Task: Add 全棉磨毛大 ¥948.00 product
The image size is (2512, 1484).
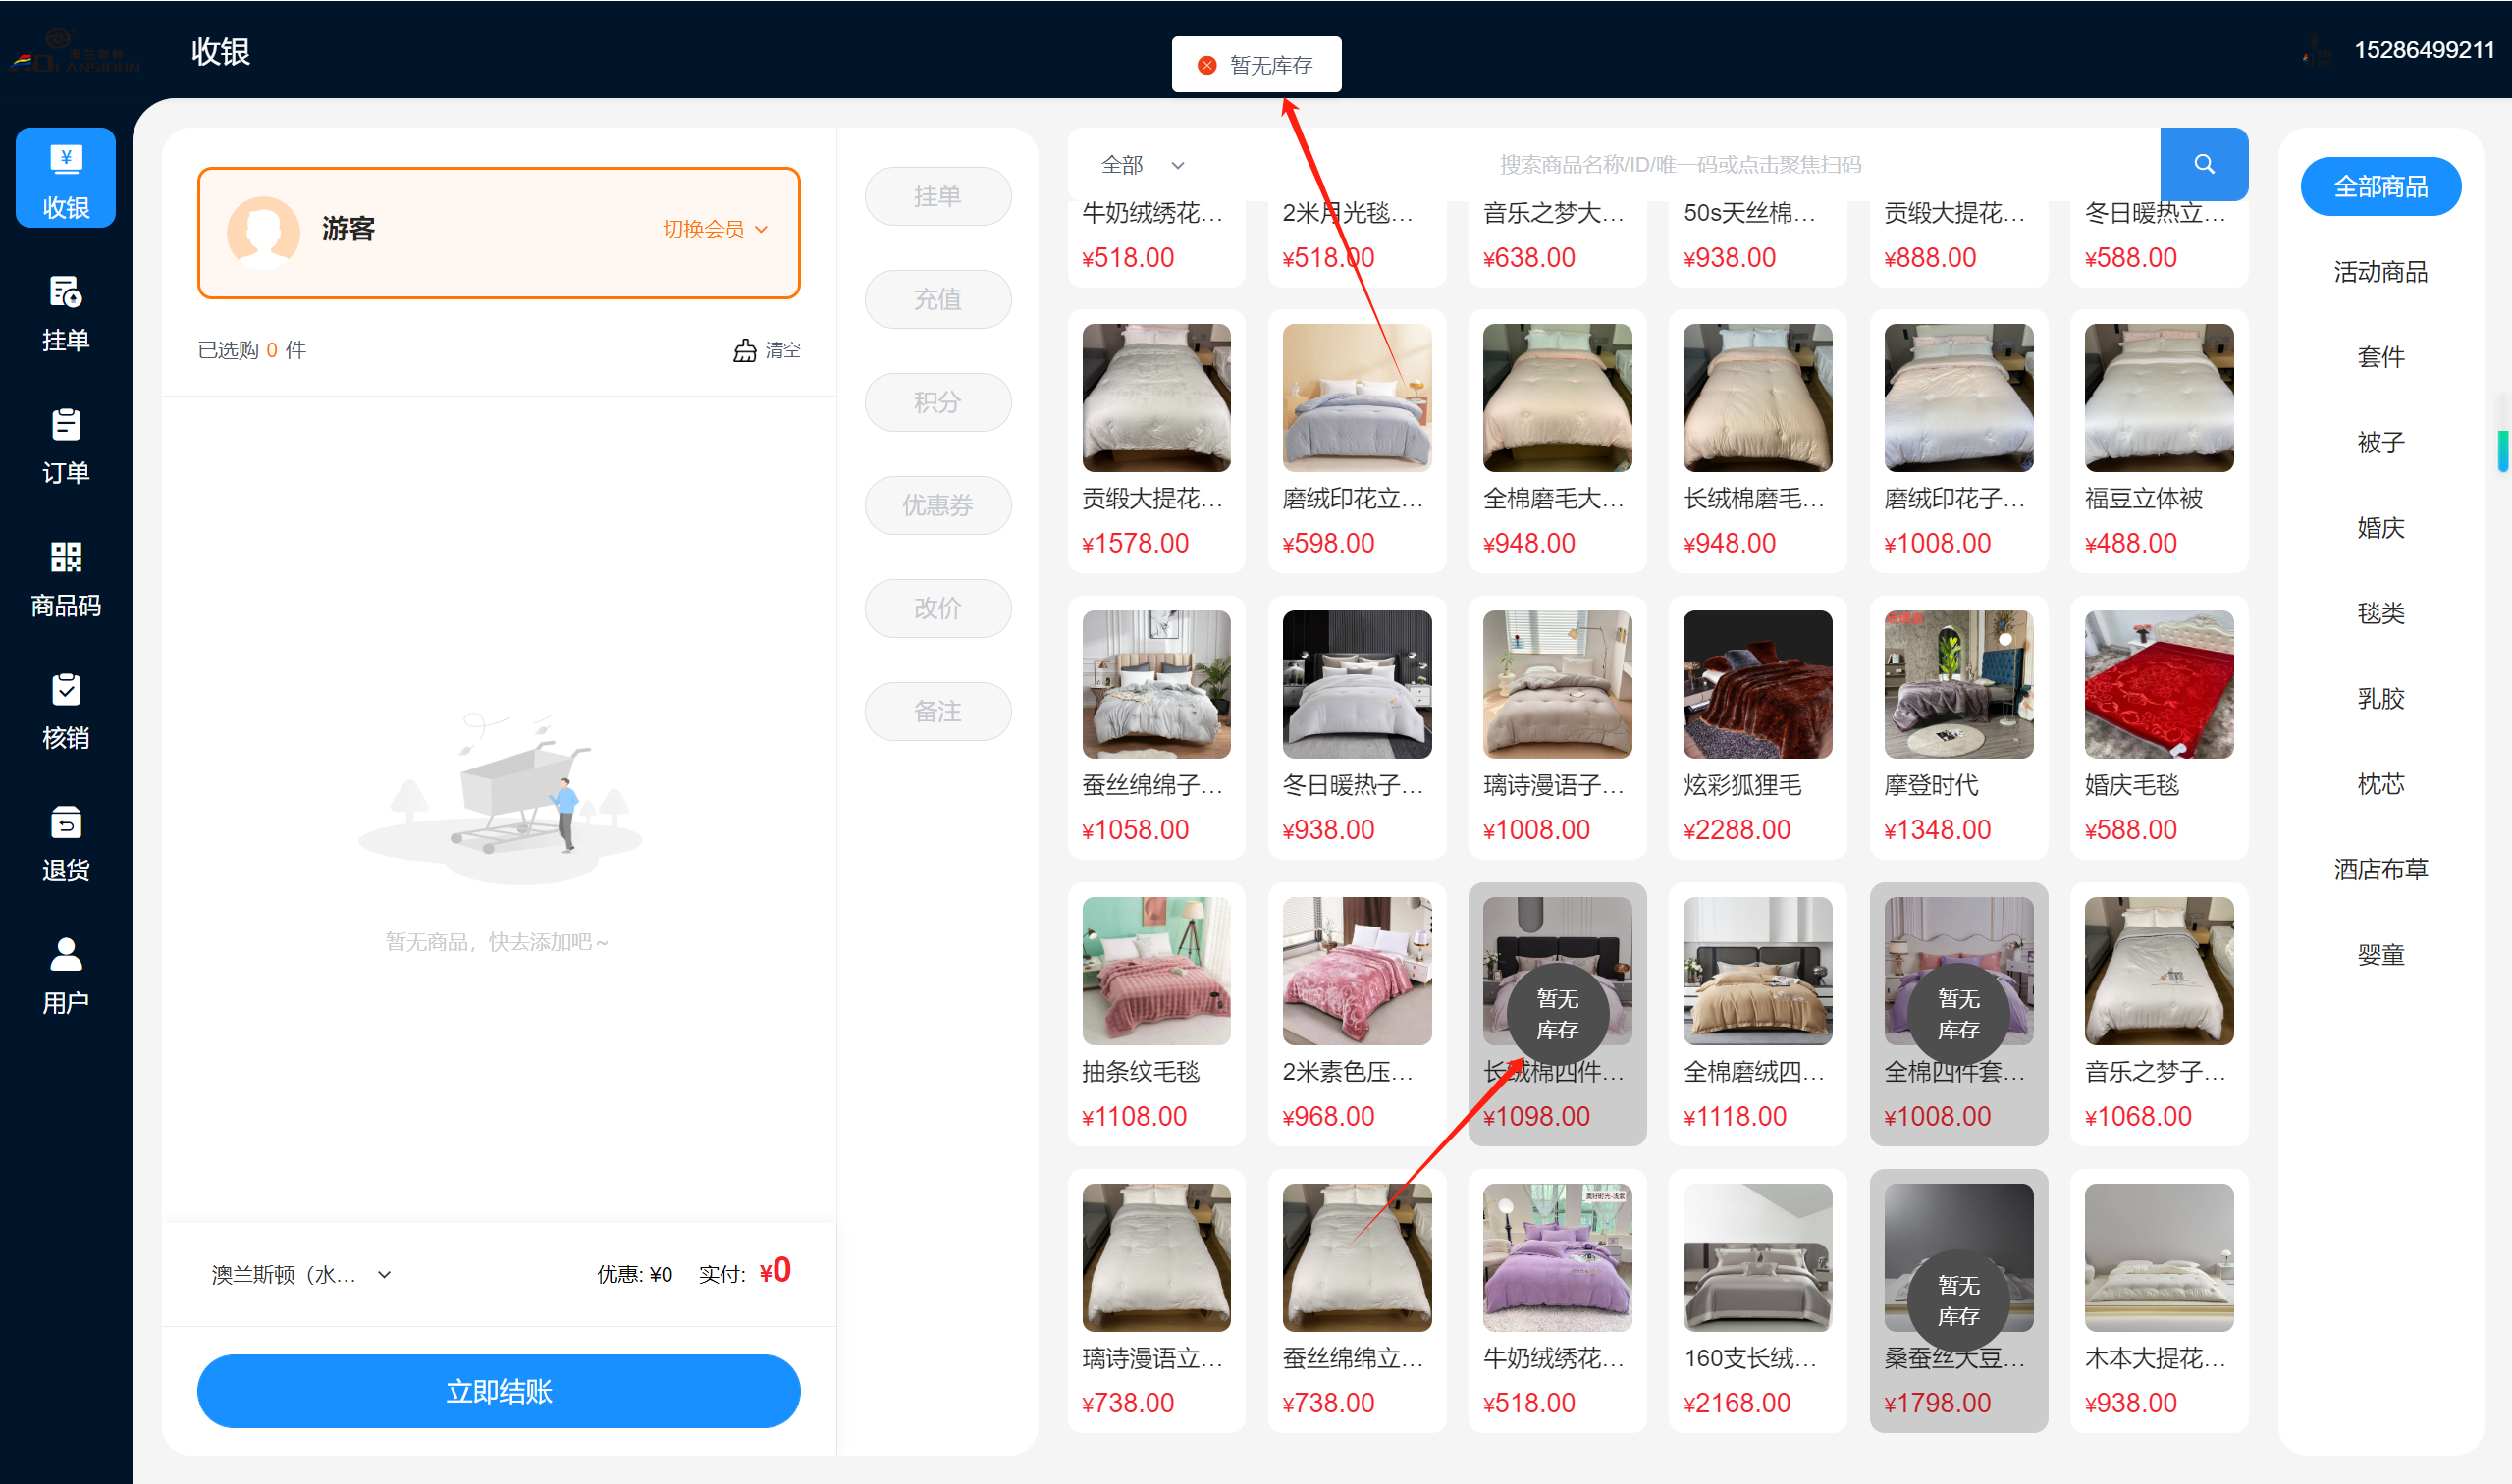Action: tap(1557, 441)
